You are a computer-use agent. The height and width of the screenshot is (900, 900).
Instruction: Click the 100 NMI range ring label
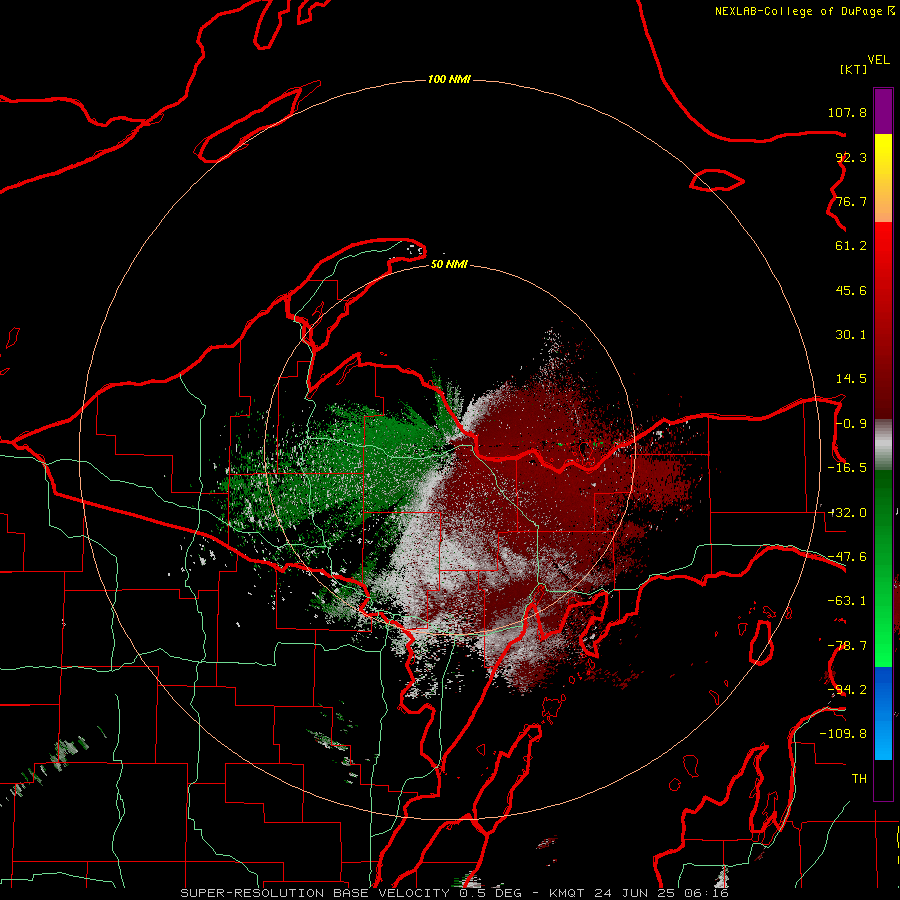point(449,79)
